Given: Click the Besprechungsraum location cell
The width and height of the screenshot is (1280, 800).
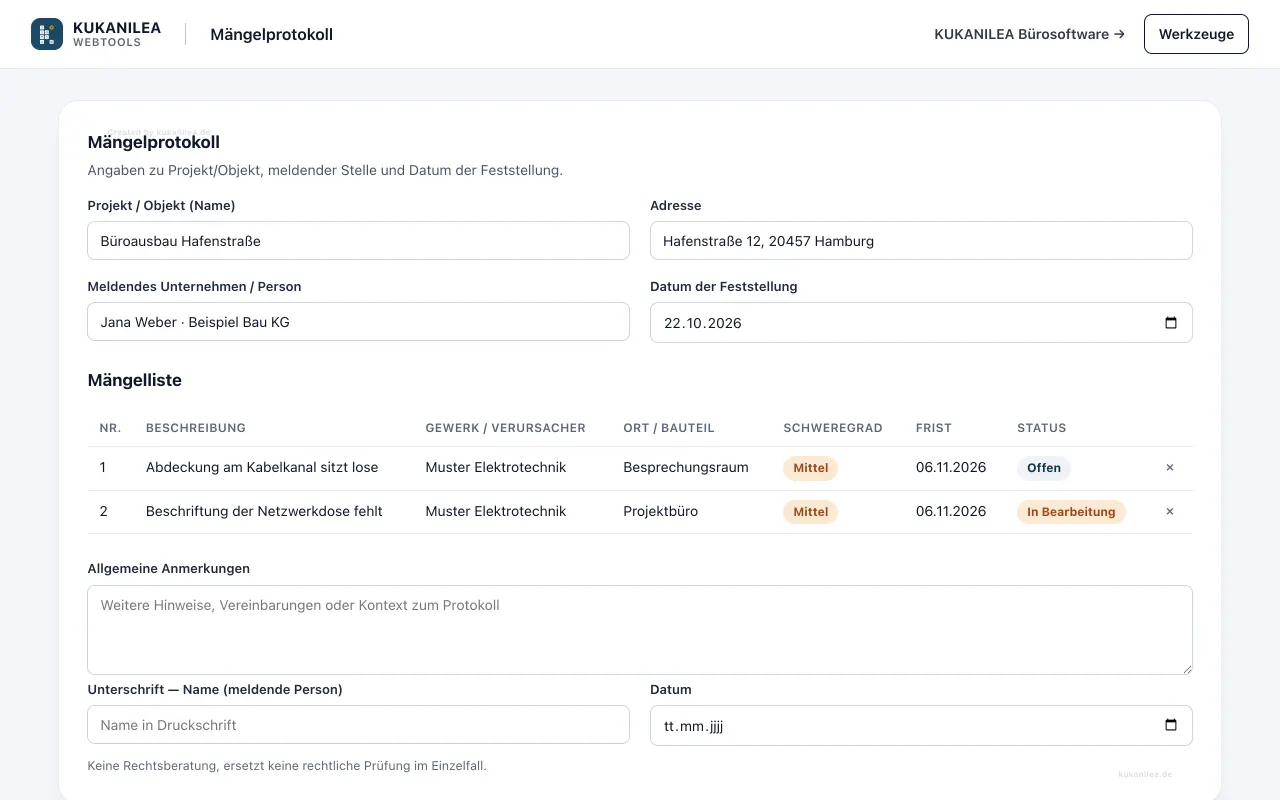Looking at the screenshot, I should tap(686, 467).
